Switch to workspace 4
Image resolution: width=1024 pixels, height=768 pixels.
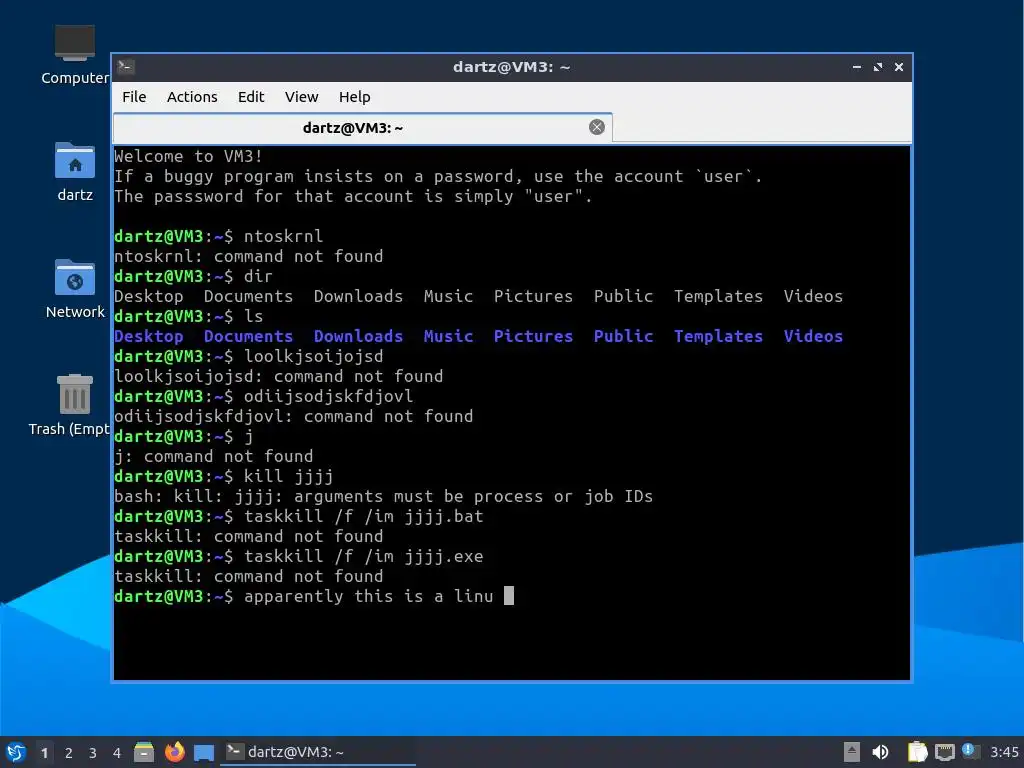(117, 753)
